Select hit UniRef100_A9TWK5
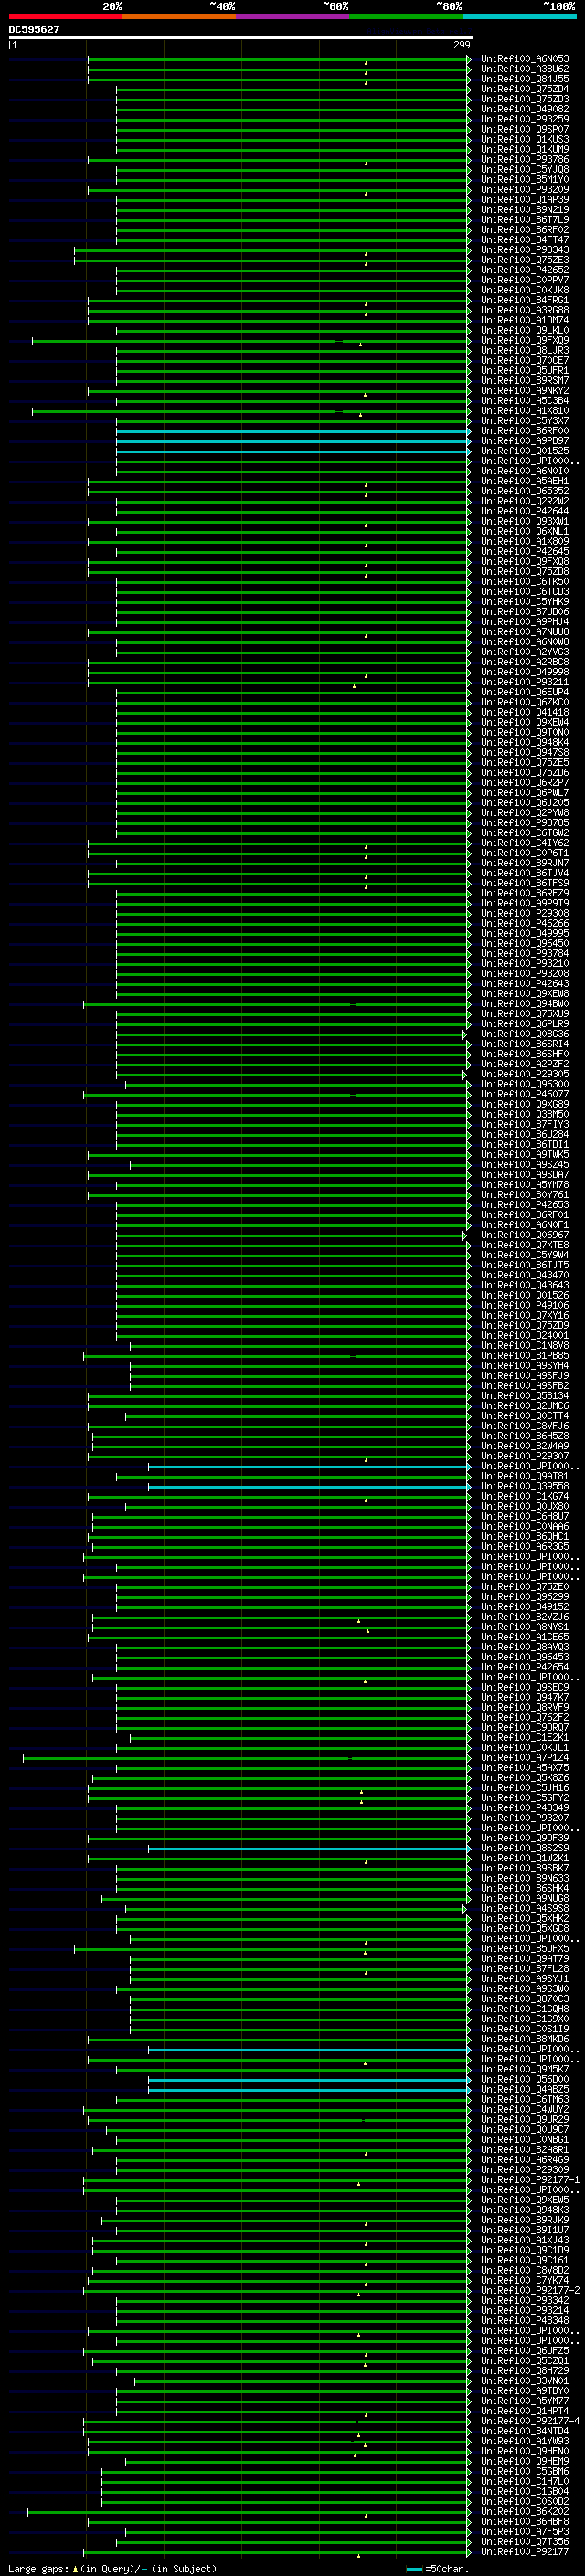This screenshot has height=2576, width=585. click(x=525, y=1154)
